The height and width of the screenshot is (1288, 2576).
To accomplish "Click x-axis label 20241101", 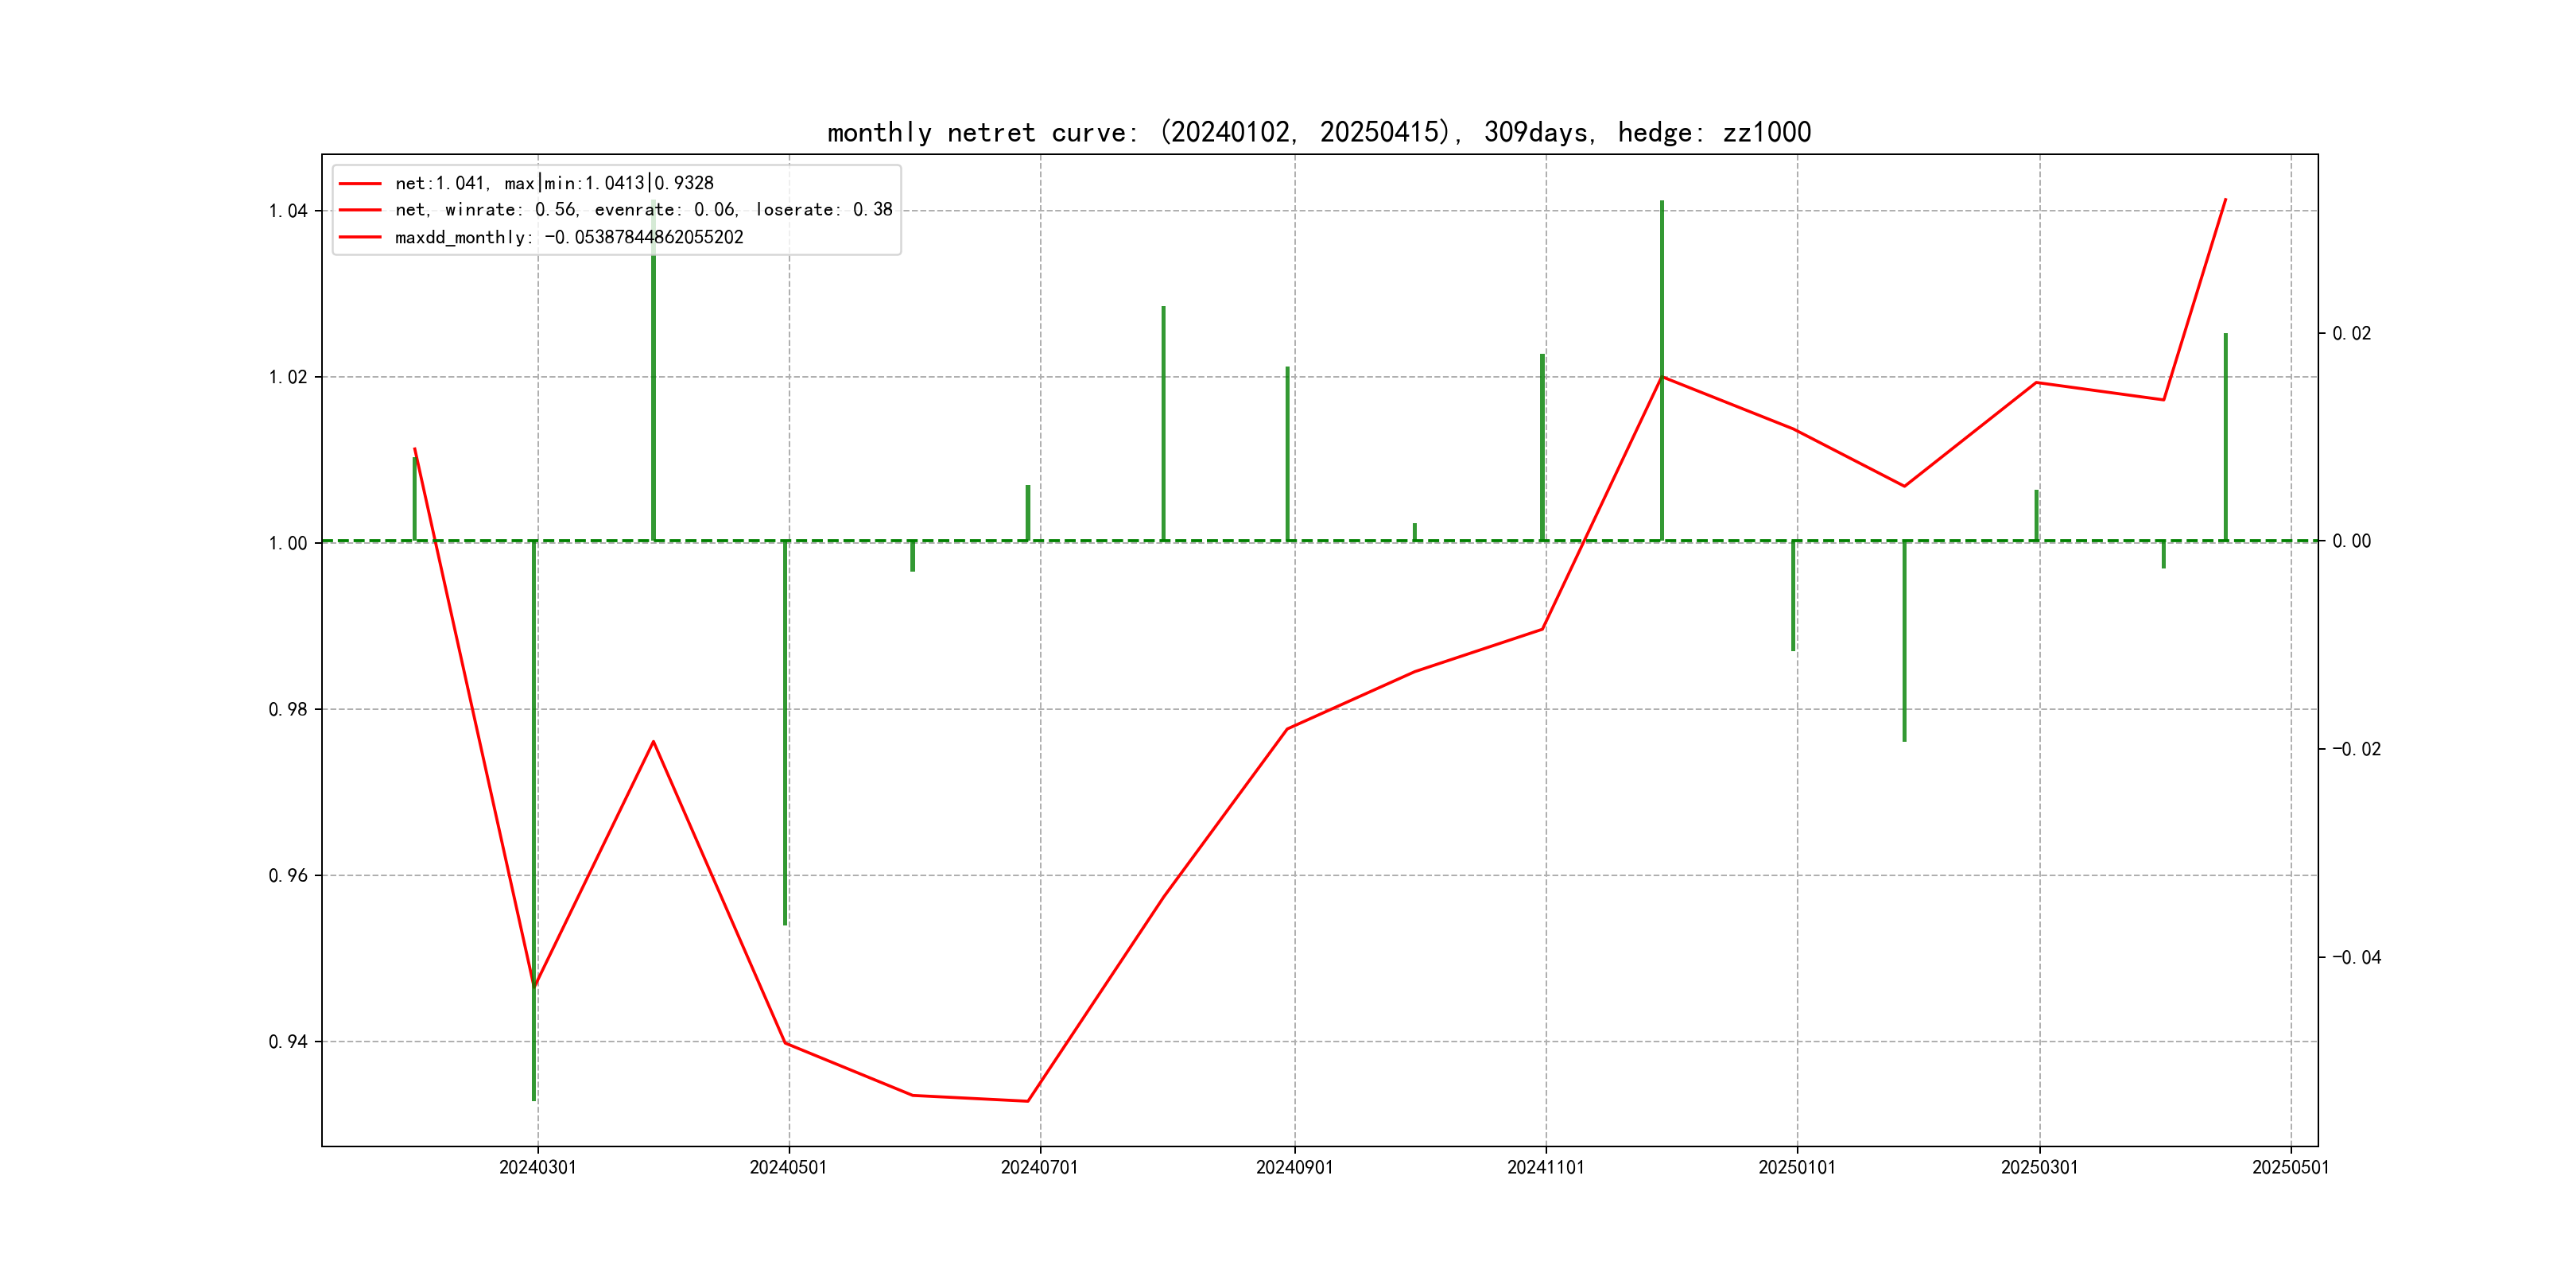I will [x=1545, y=1168].
